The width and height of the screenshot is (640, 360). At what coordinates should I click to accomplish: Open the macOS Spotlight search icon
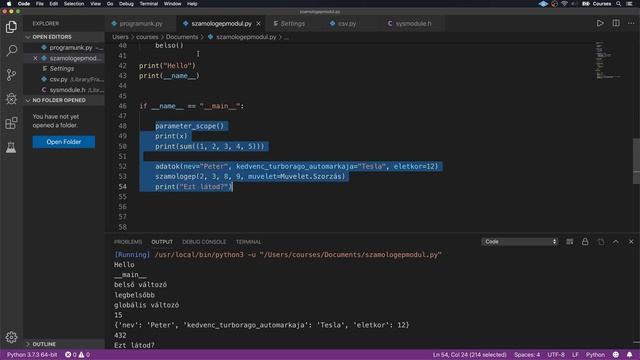point(619,4)
